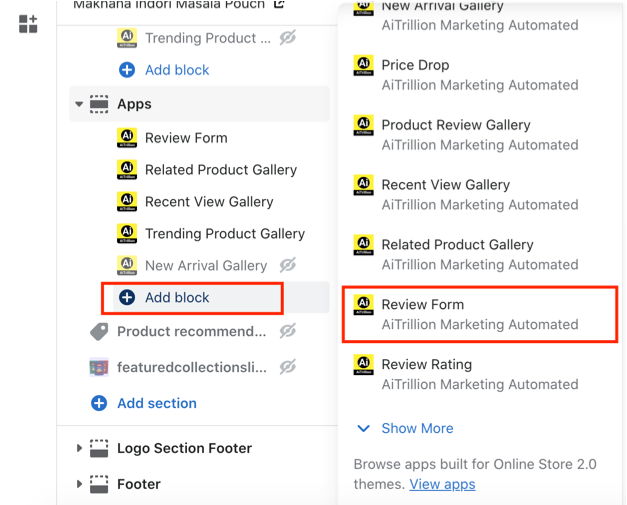Screen dimensions: 627x505
Task: Click the plus icon of the Add block above Apps
Action: pyautogui.click(x=127, y=70)
